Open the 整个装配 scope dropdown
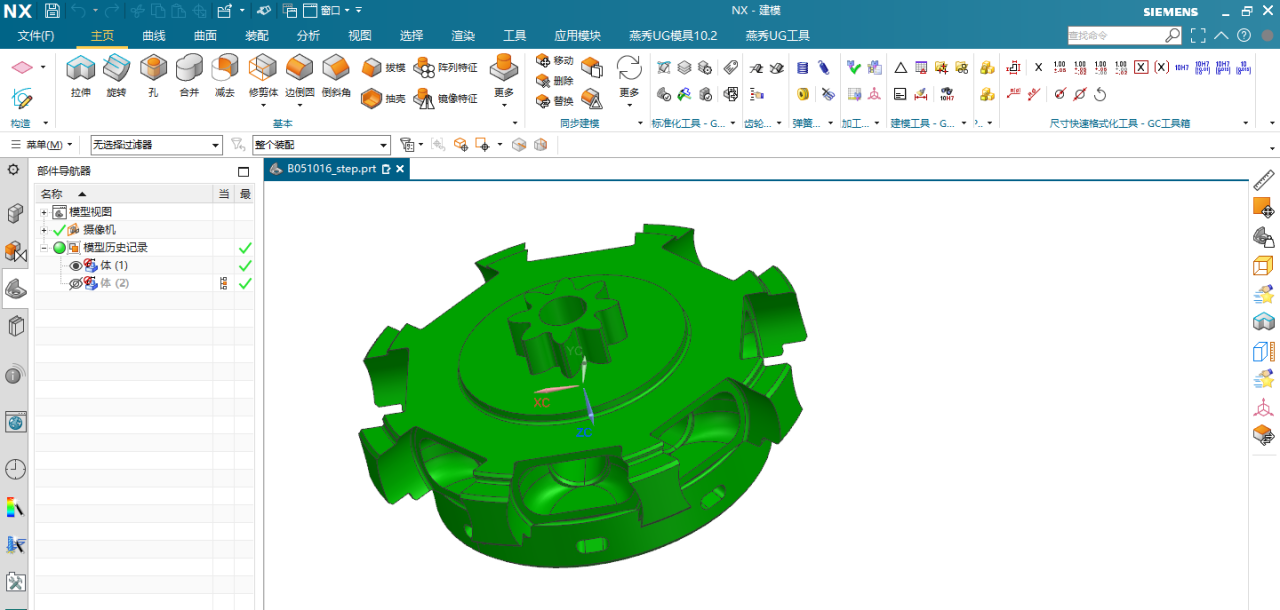 [x=320, y=145]
